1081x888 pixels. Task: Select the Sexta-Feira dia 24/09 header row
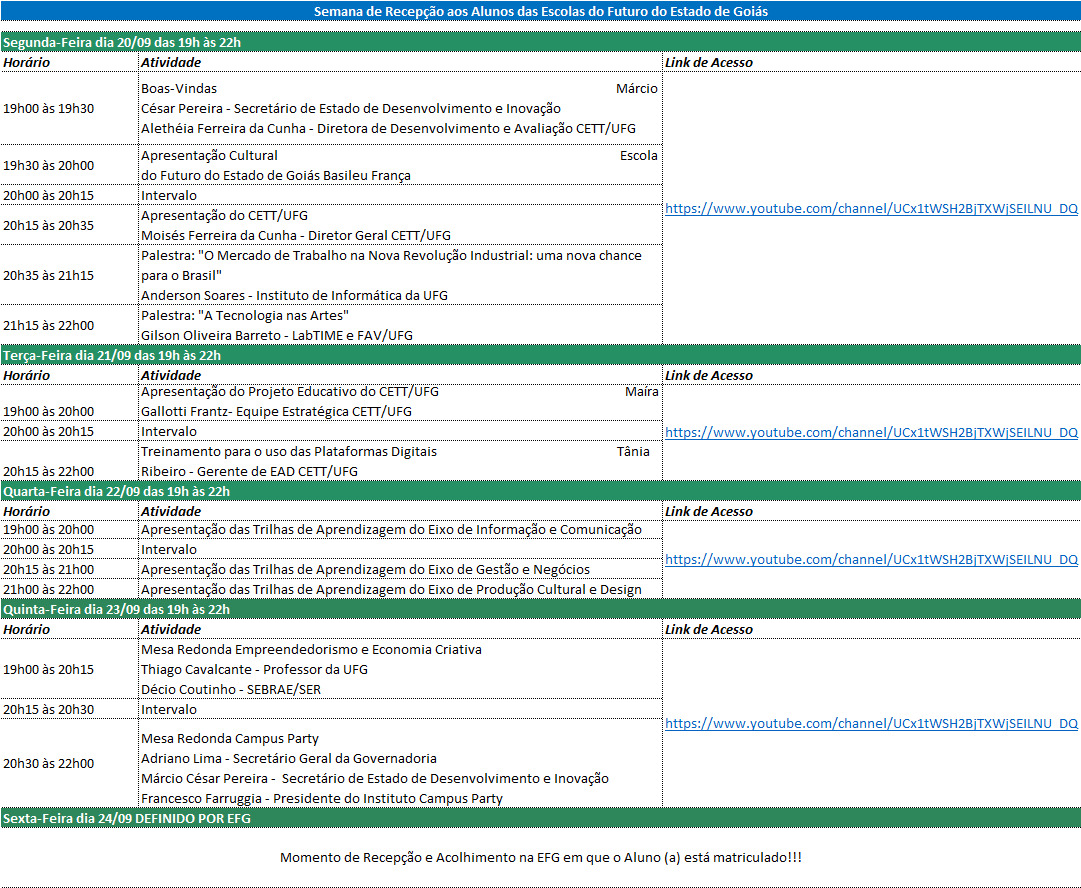tap(540, 818)
